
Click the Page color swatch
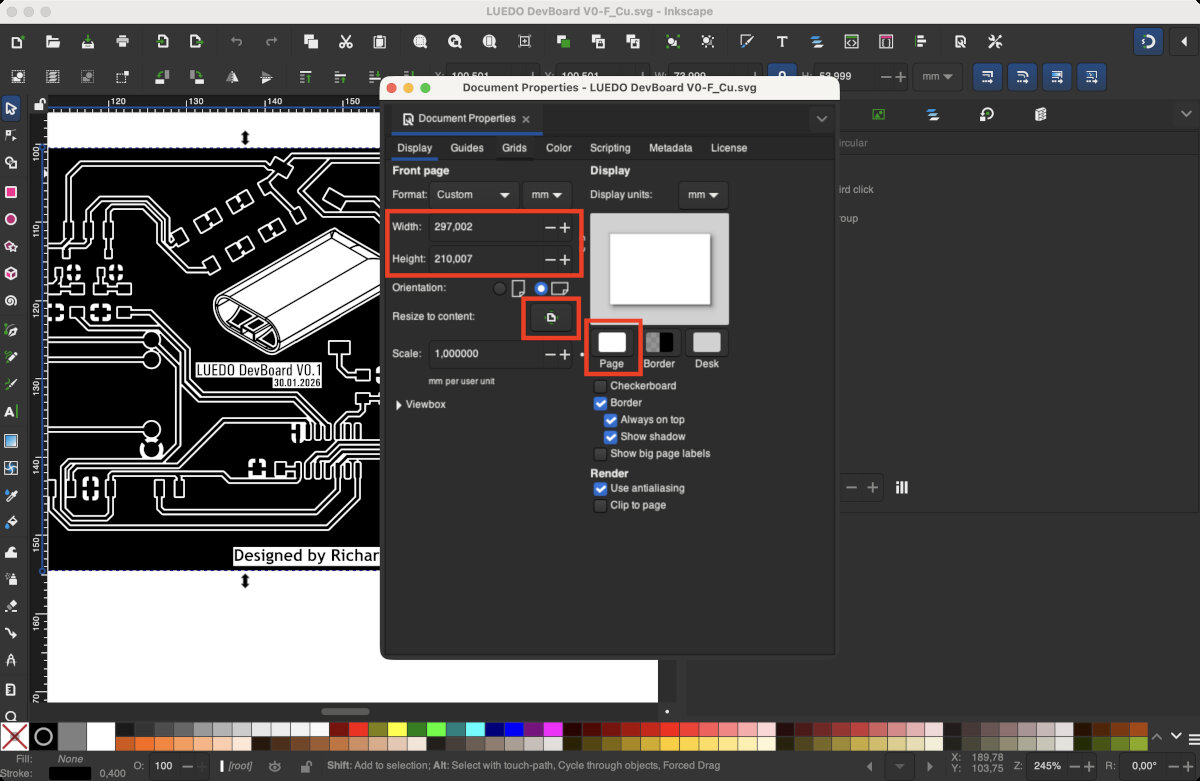tap(612, 342)
